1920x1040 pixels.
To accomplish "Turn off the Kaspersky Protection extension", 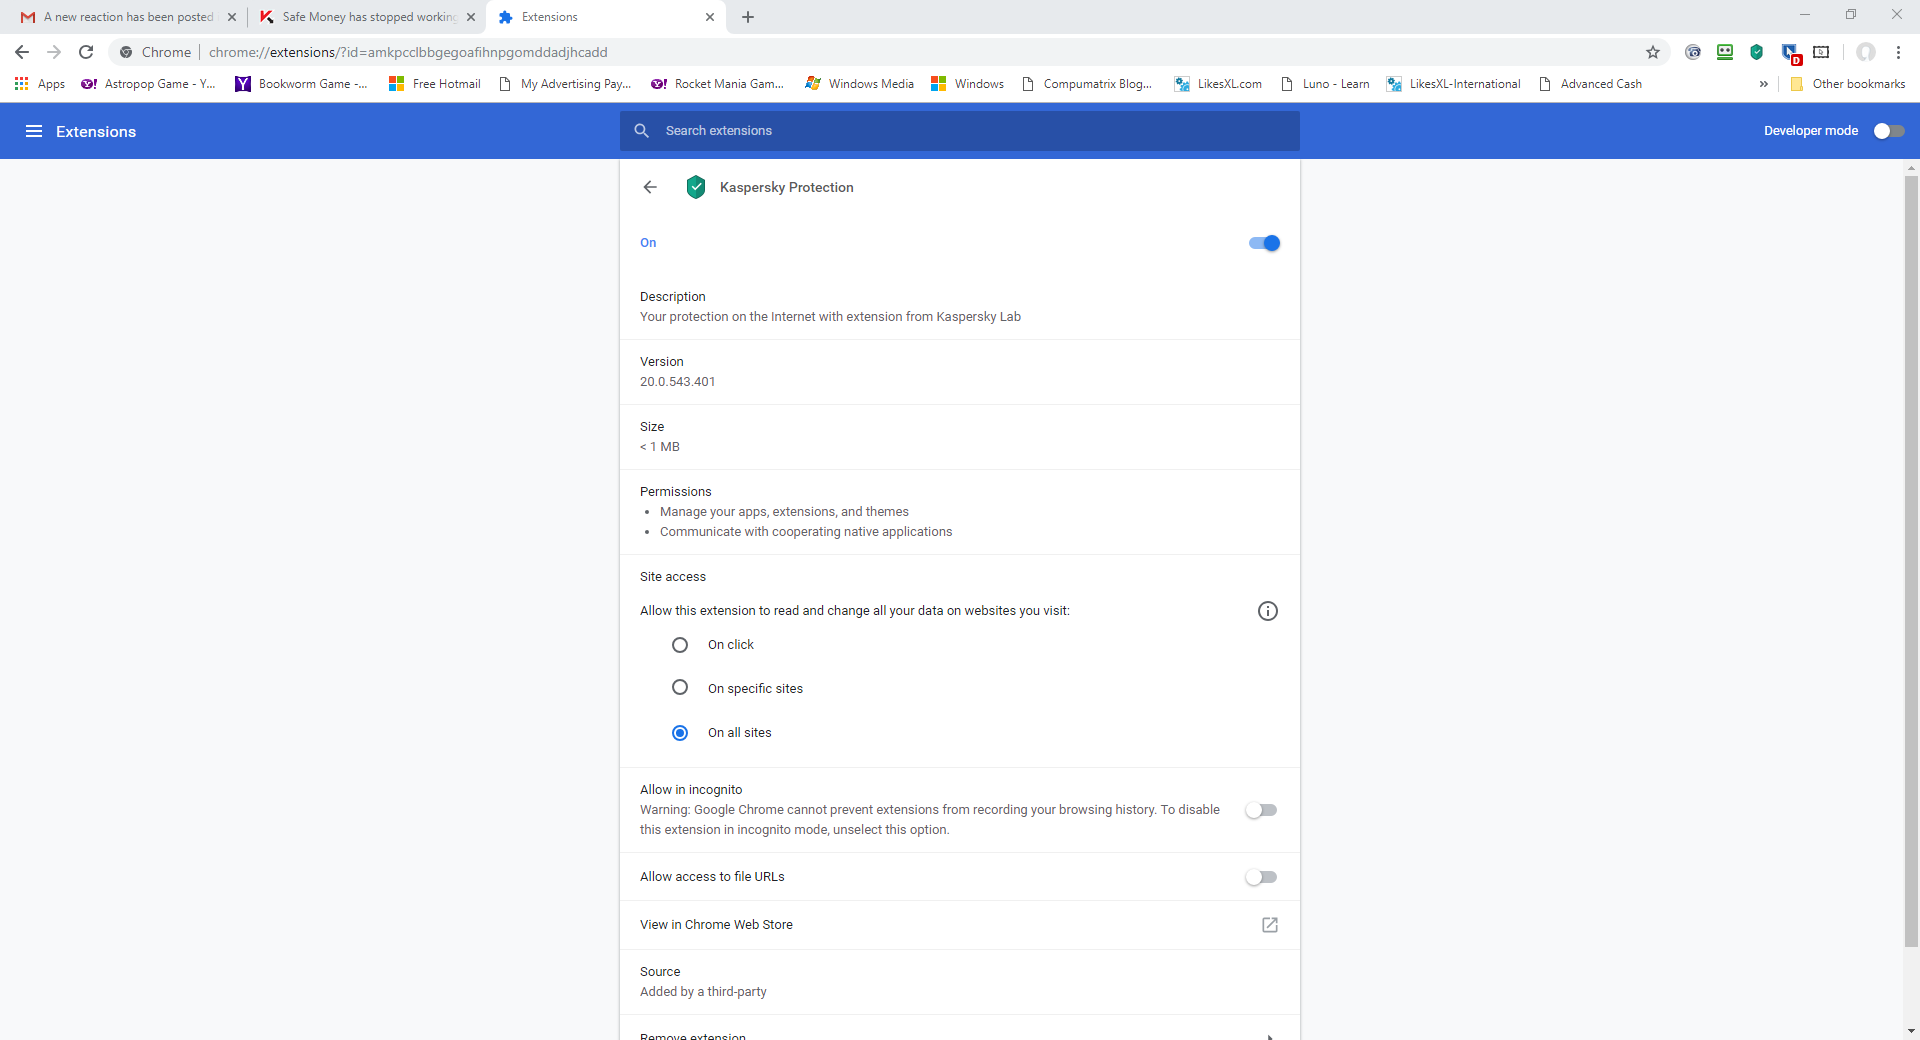I will [x=1264, y=243].
